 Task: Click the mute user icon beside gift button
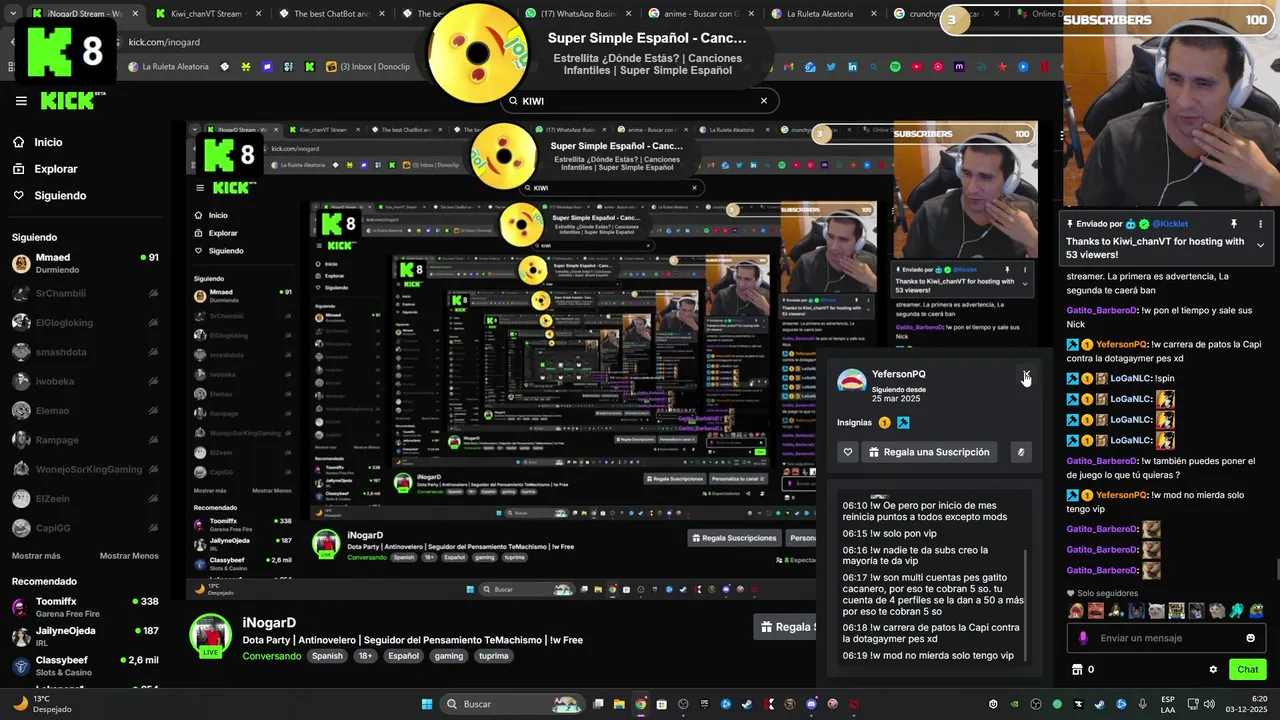coord(1021,452)
